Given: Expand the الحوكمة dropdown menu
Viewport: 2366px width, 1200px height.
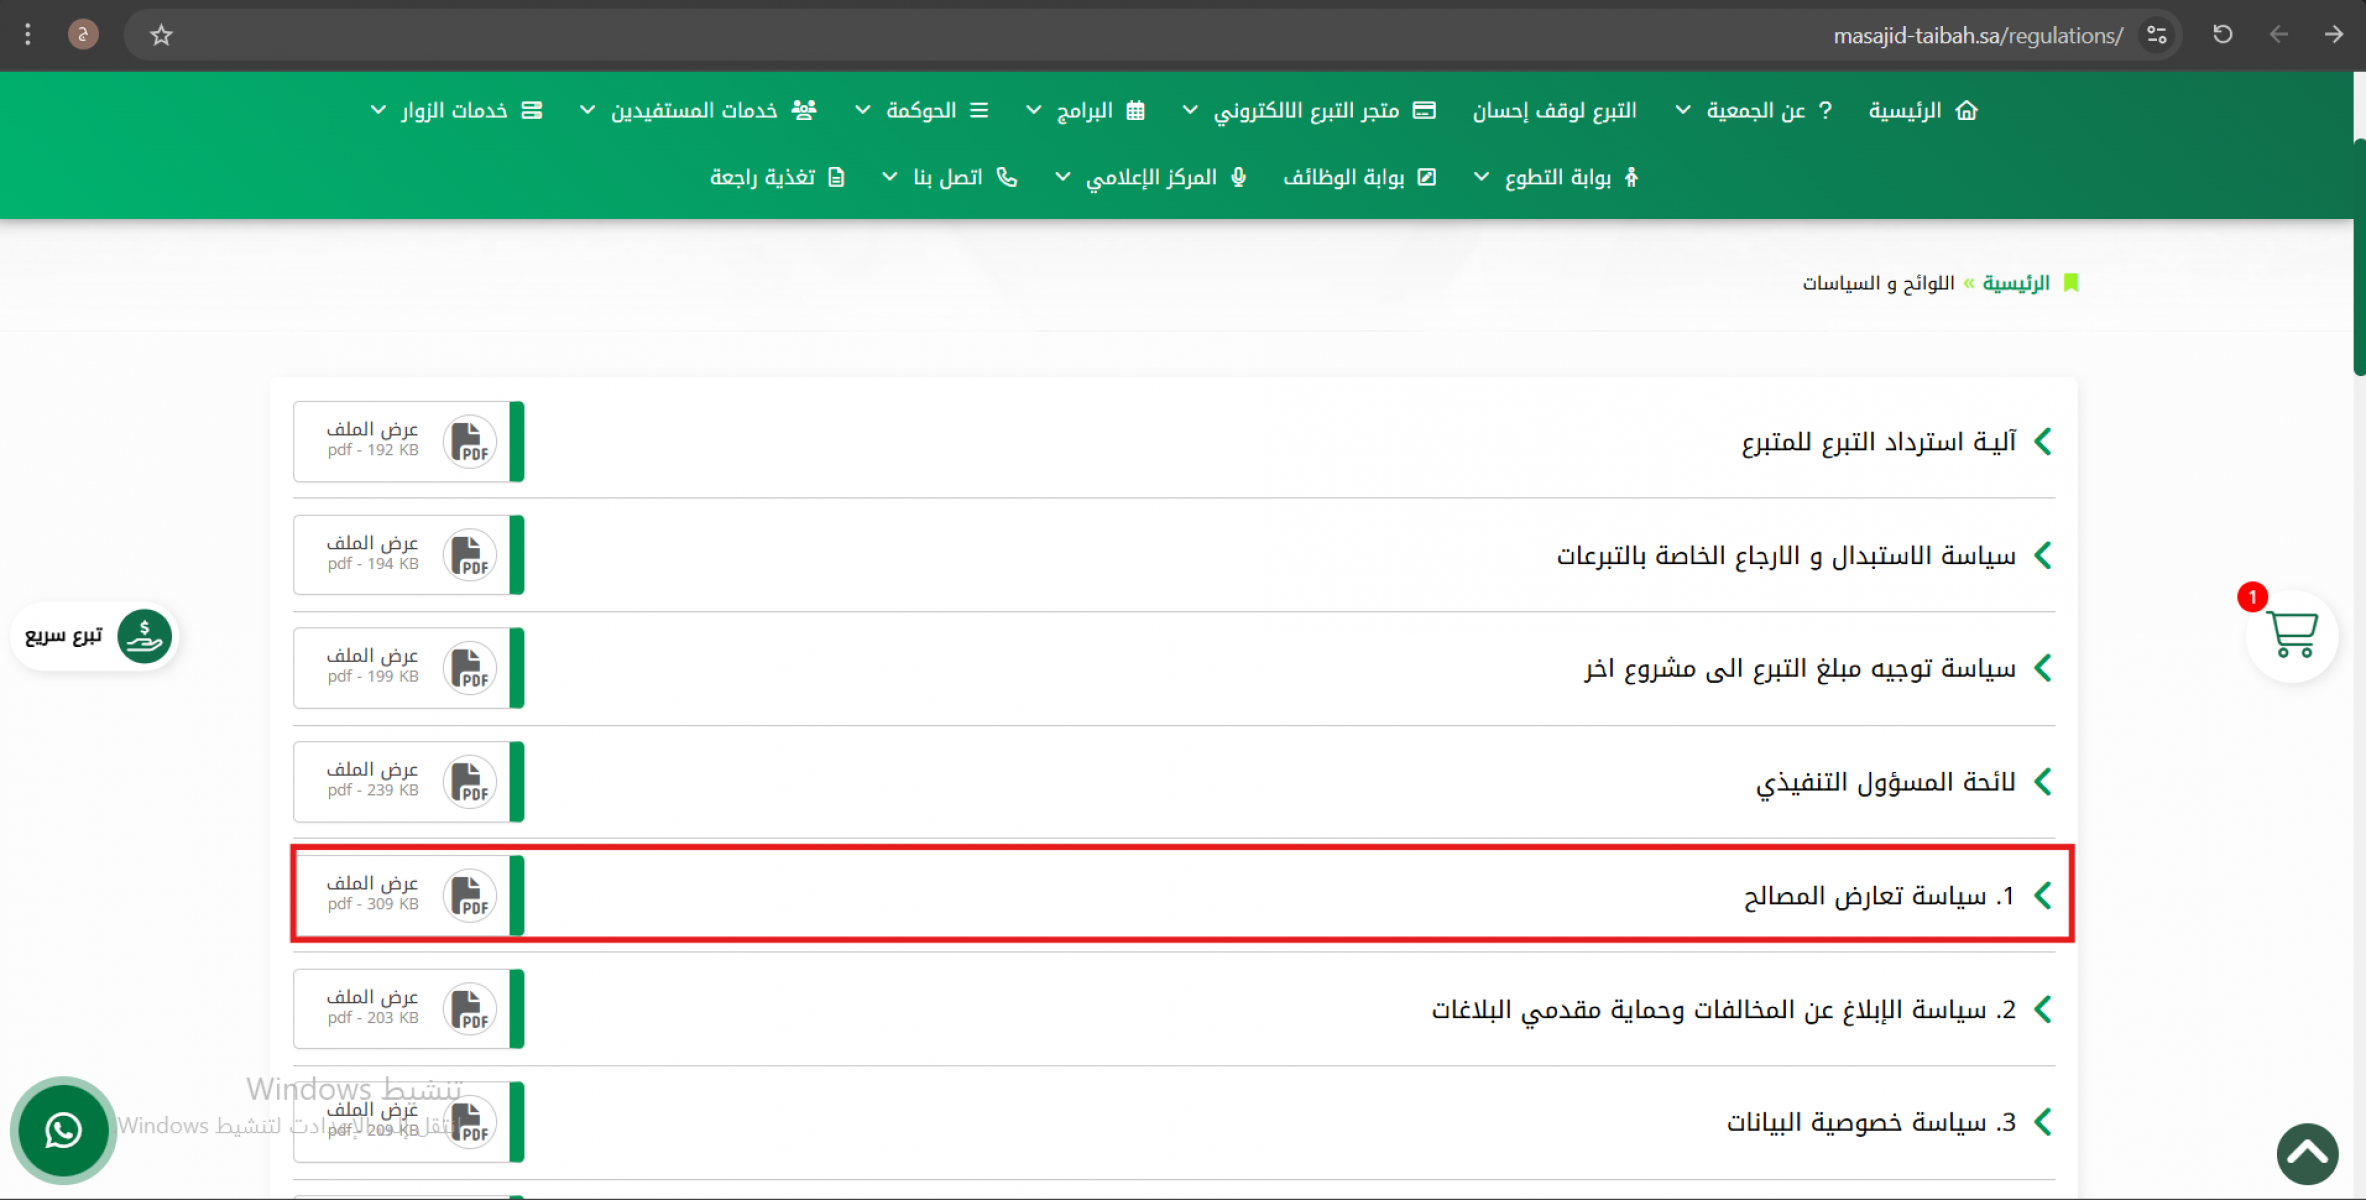Looking at the screenshot, I should [x=920, y=110].
